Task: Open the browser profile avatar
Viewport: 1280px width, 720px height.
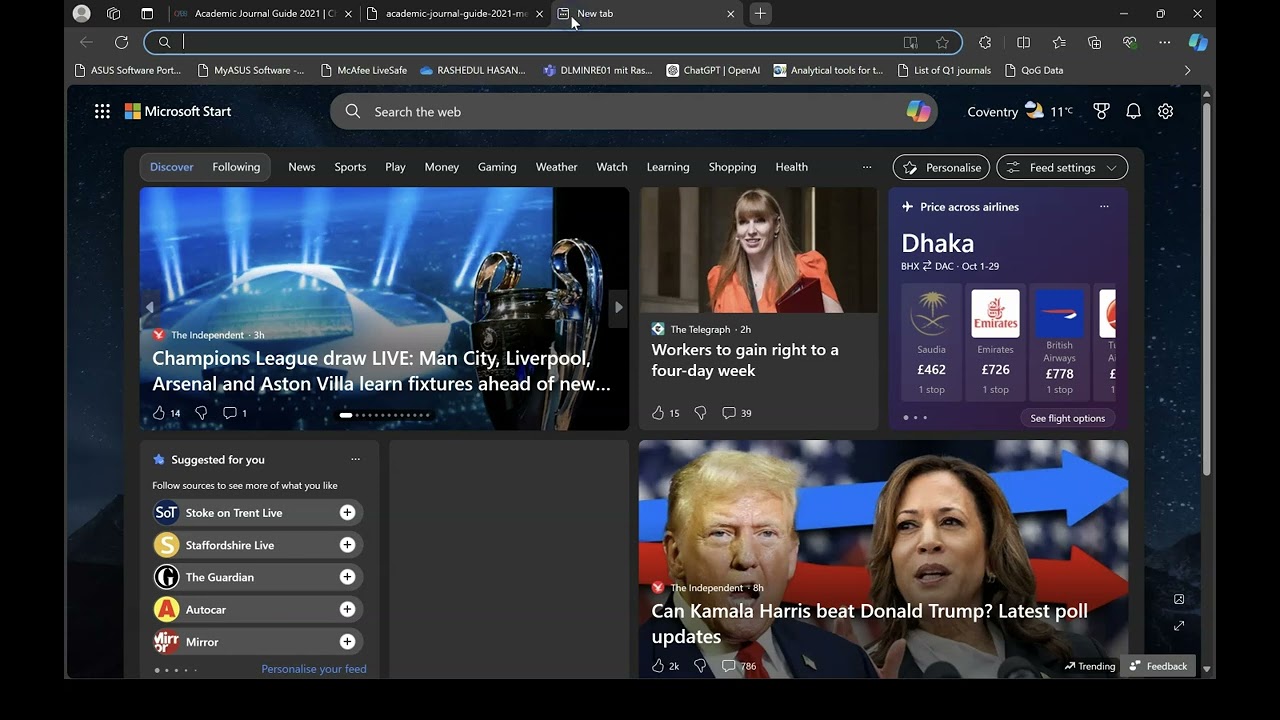Action: [82, 14]
